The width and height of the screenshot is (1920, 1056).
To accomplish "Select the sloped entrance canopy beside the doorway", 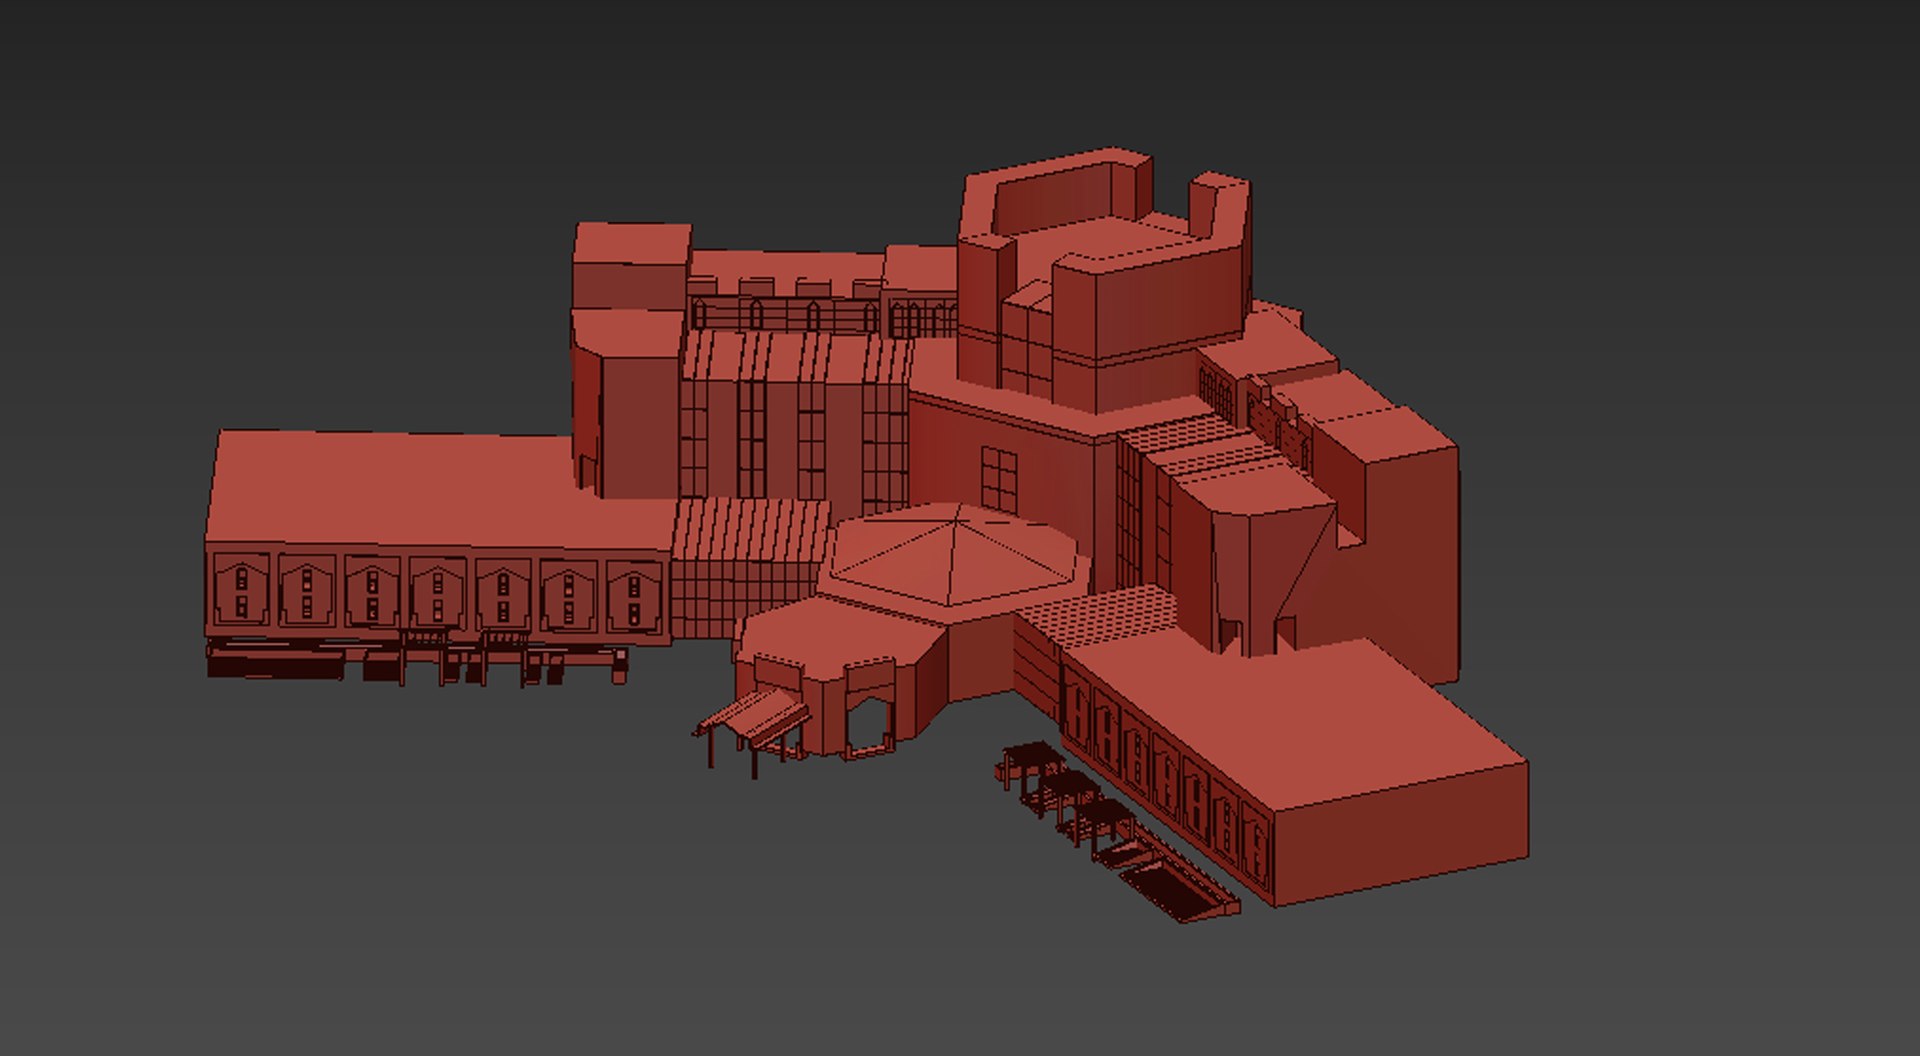I will coord(753,714).
